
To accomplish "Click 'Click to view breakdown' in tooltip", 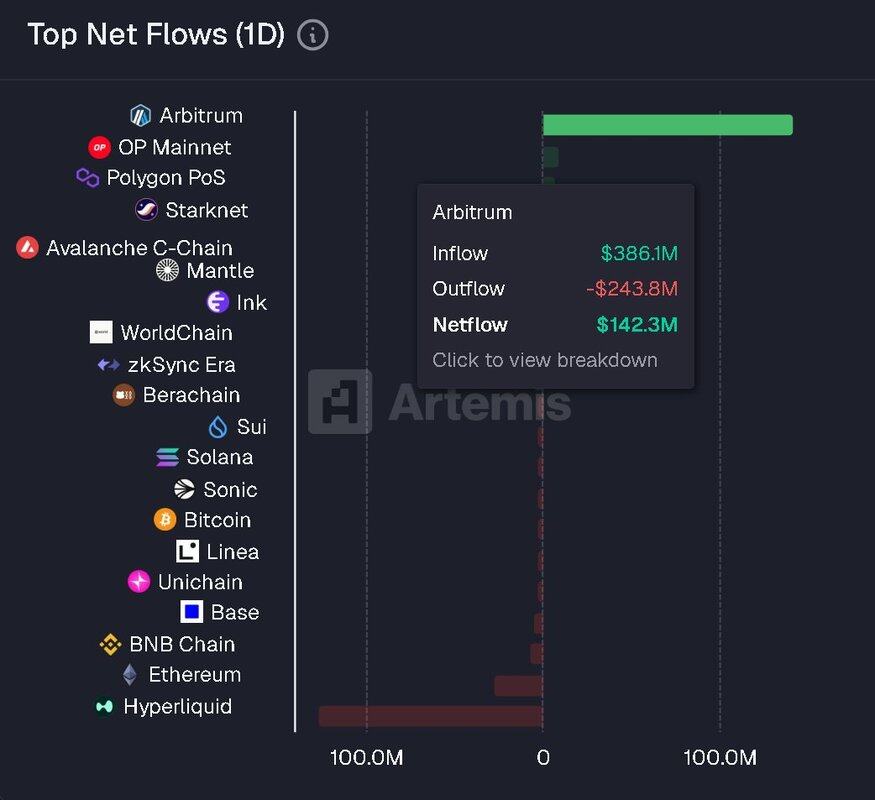I will (x=545, y=360).
